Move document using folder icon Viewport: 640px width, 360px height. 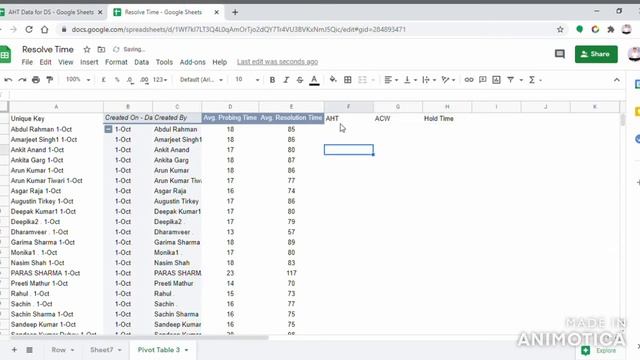pyautogui.click(x=101, y=49)
